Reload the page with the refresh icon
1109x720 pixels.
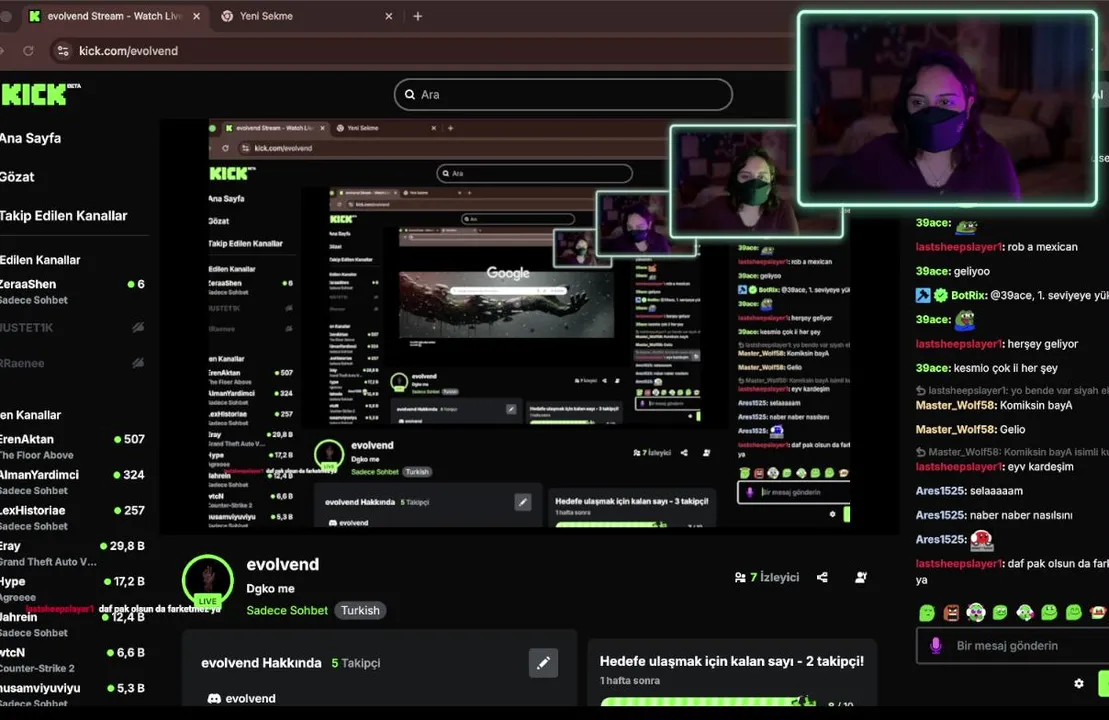click(28, 51)
